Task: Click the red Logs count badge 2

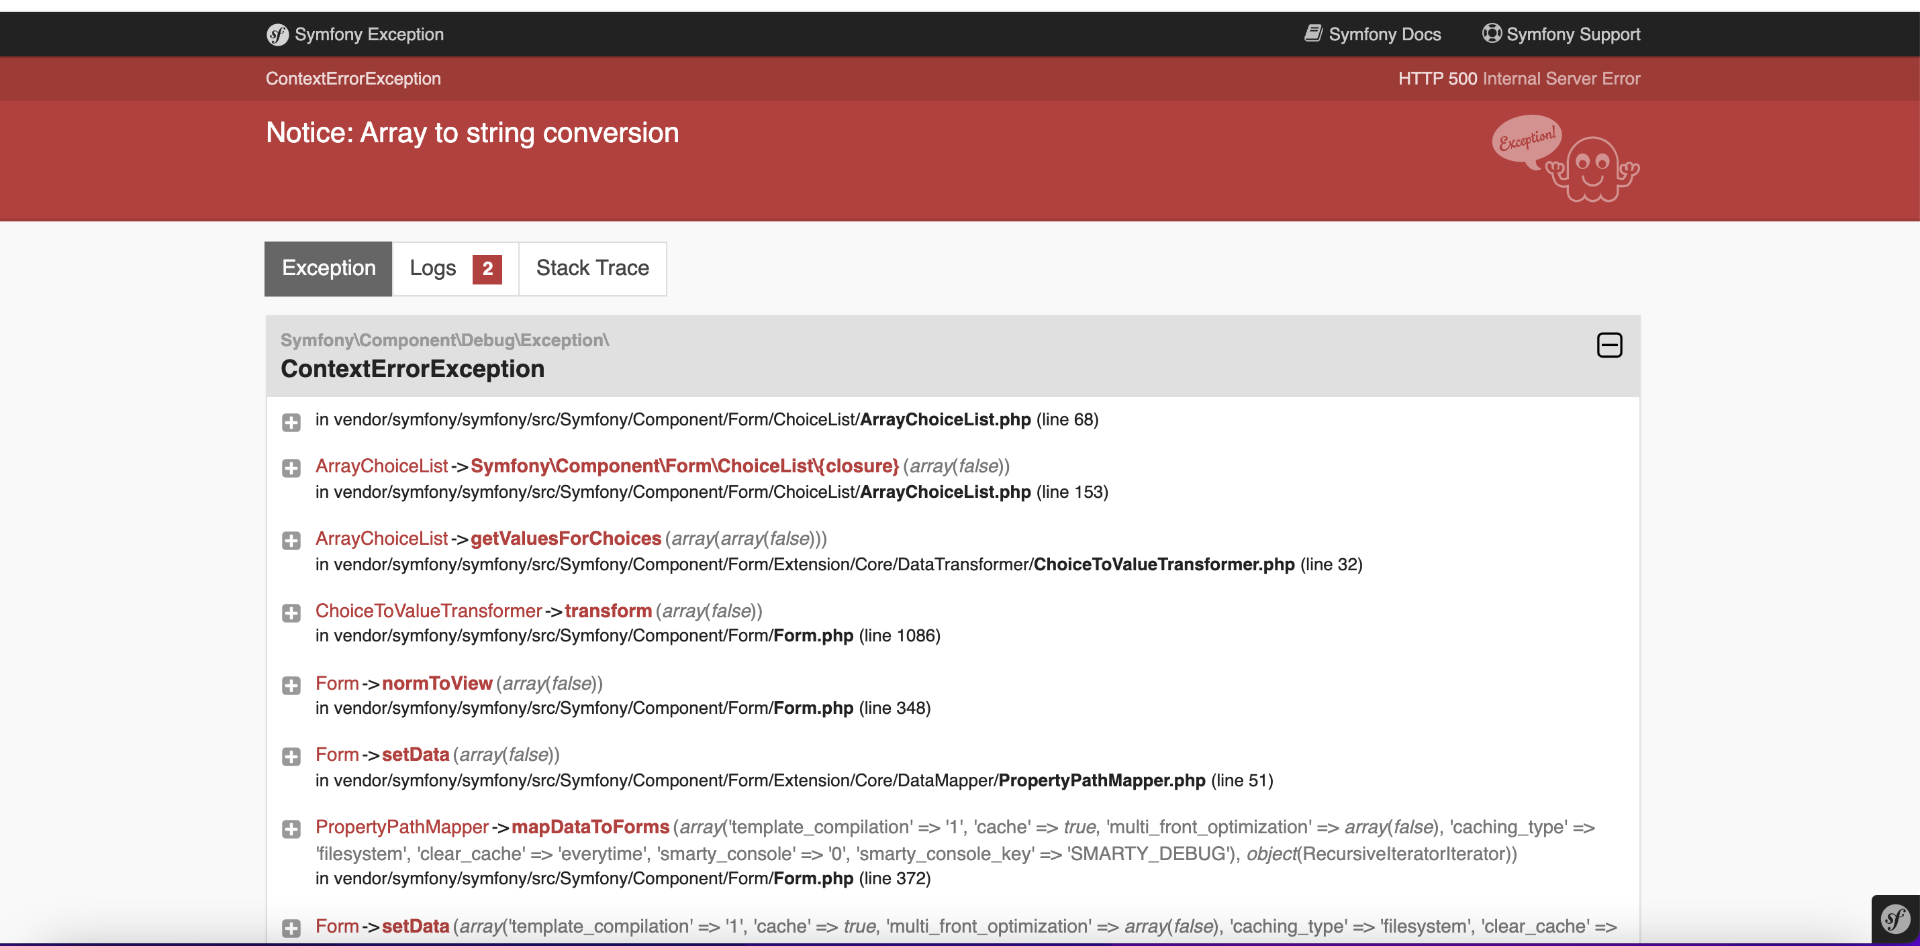Action: tap(487, 269)
